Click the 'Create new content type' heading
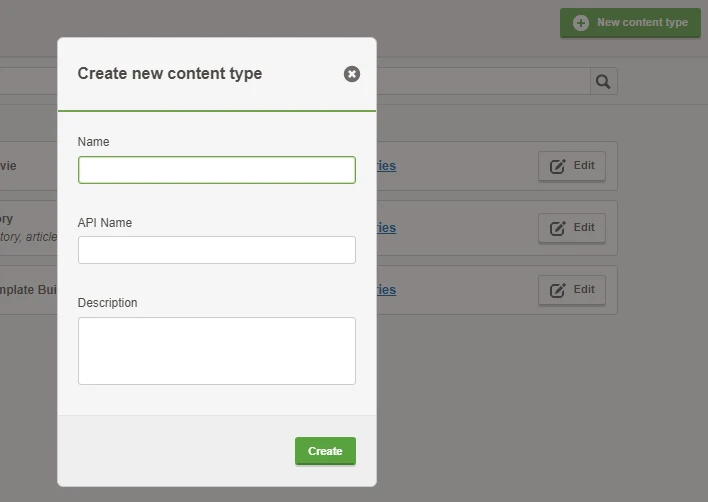Viewport: 708px width, 502px height. click(170, 74)
